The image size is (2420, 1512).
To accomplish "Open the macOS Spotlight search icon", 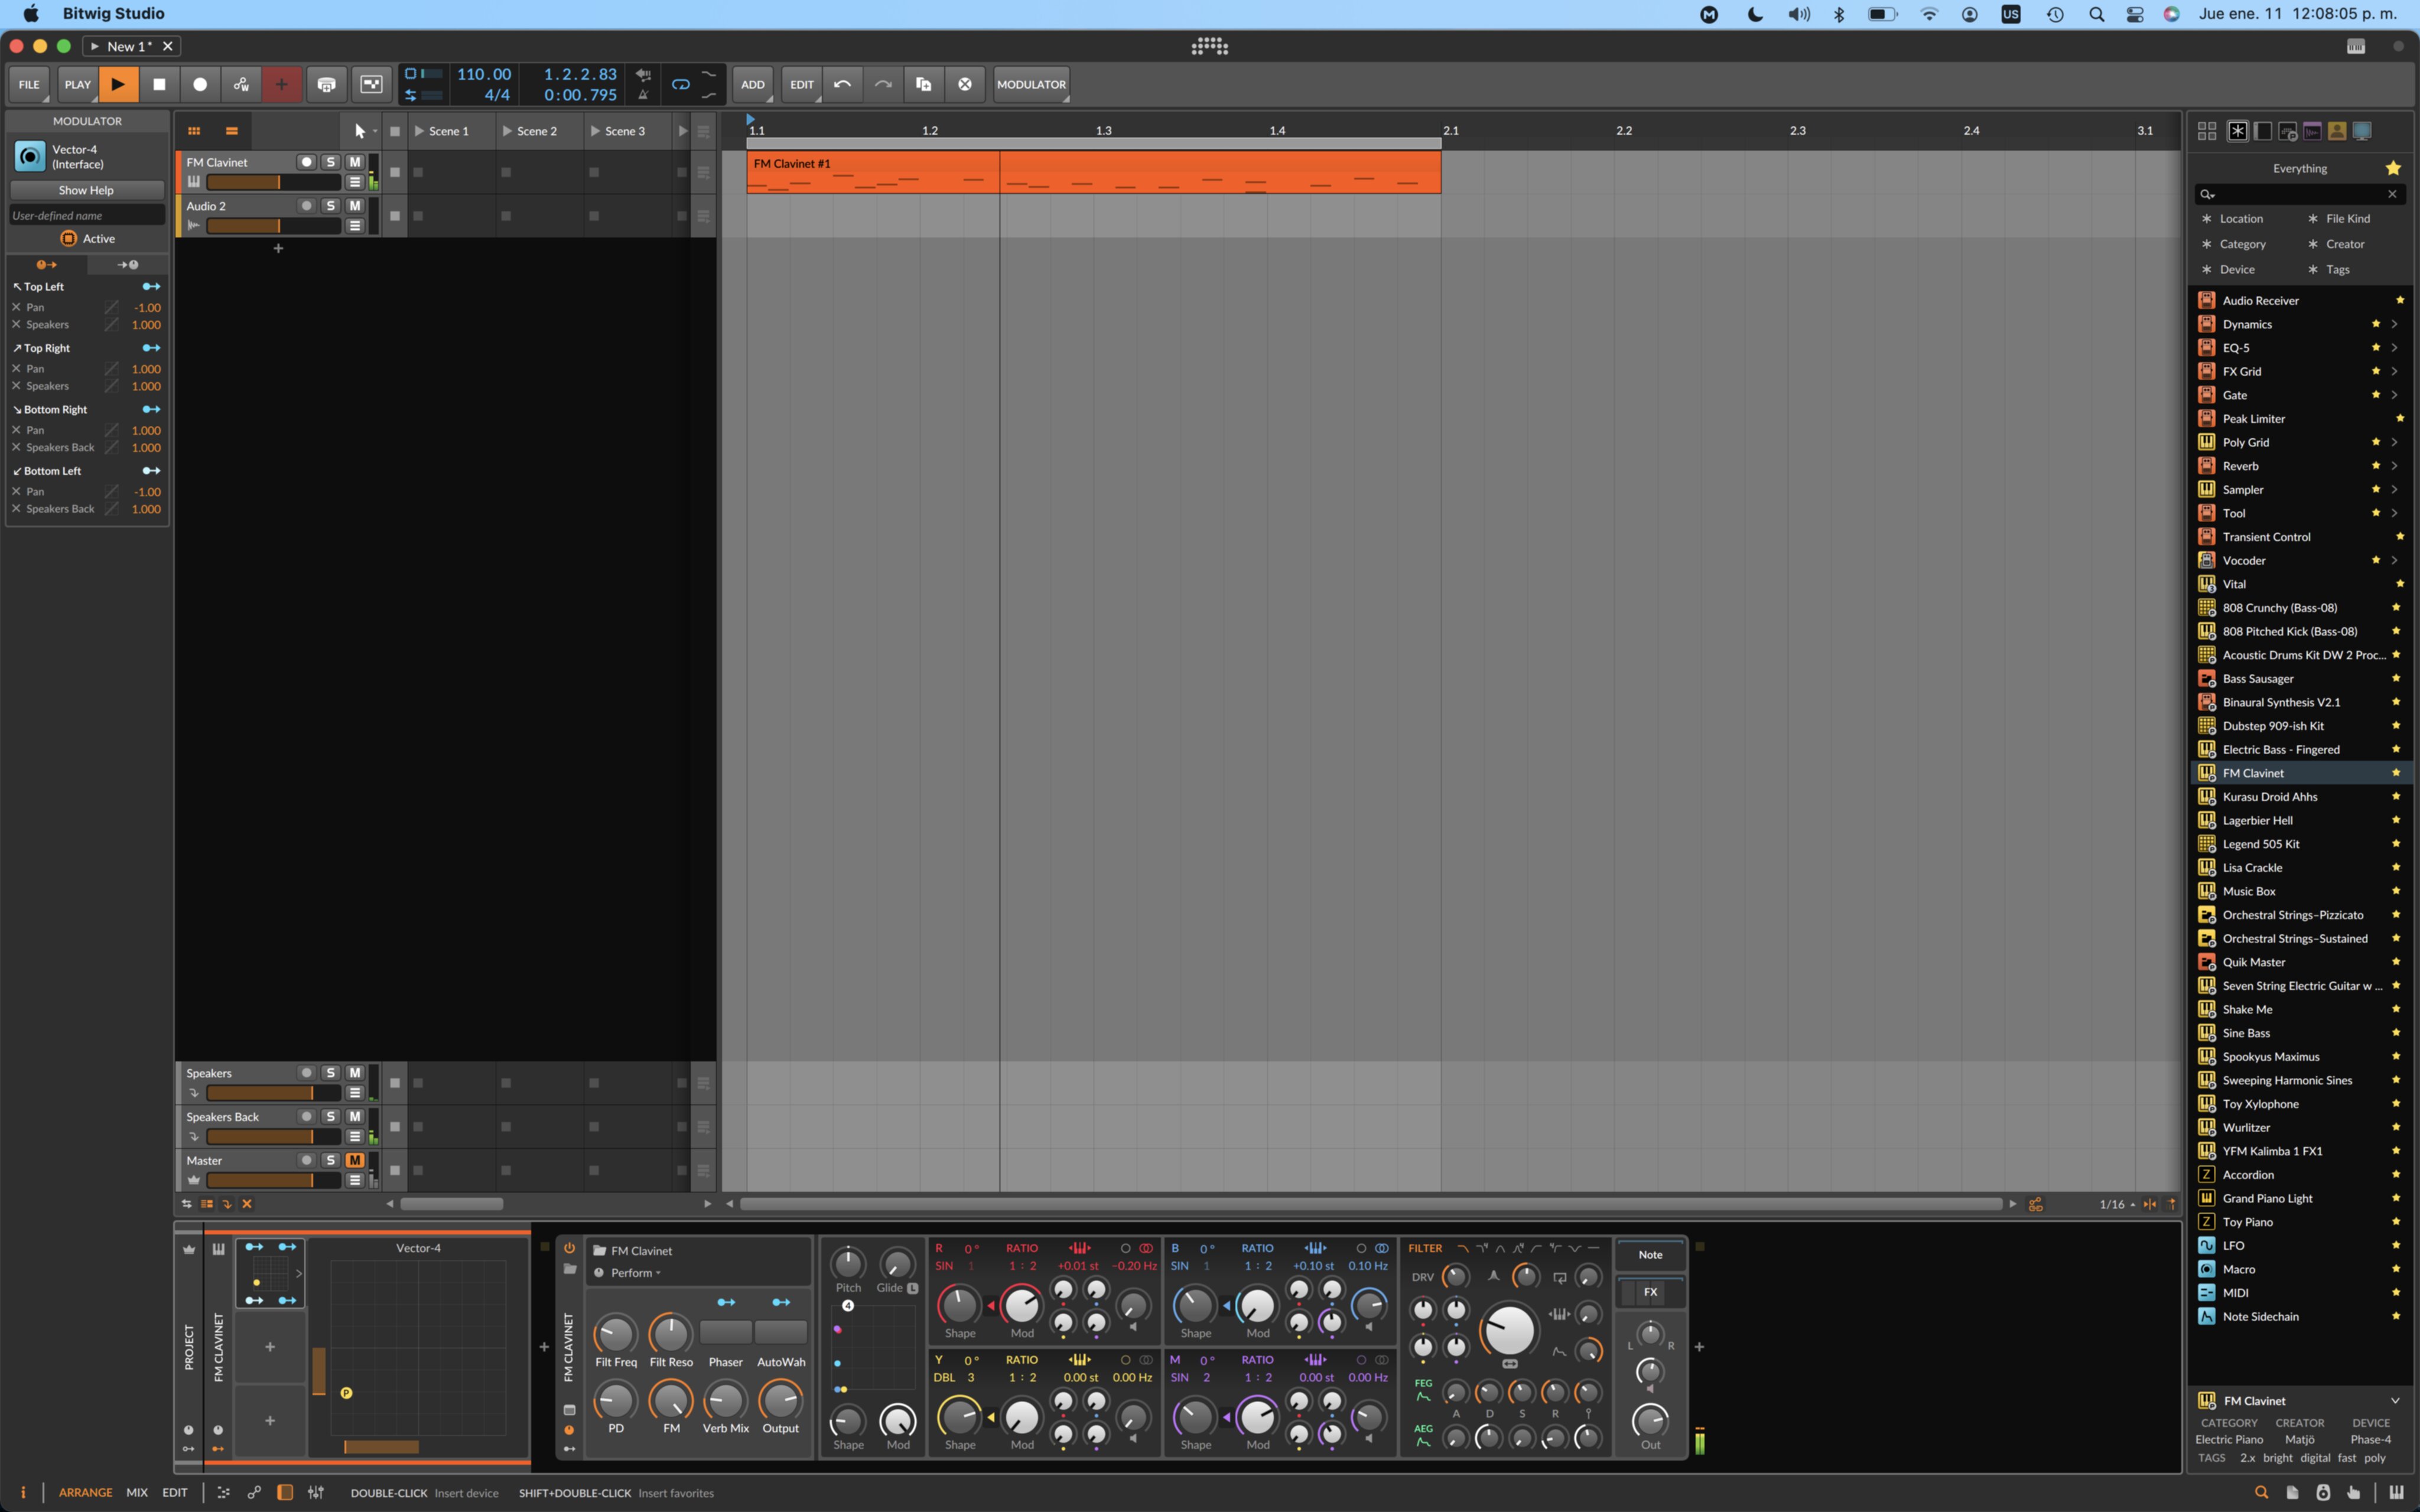I will pos(2097,14).
